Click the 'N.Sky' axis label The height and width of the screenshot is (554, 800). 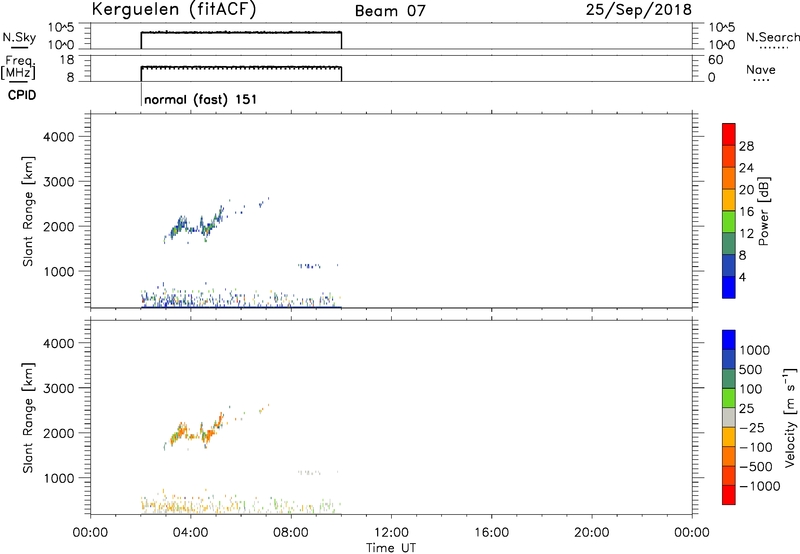(19, 37)
